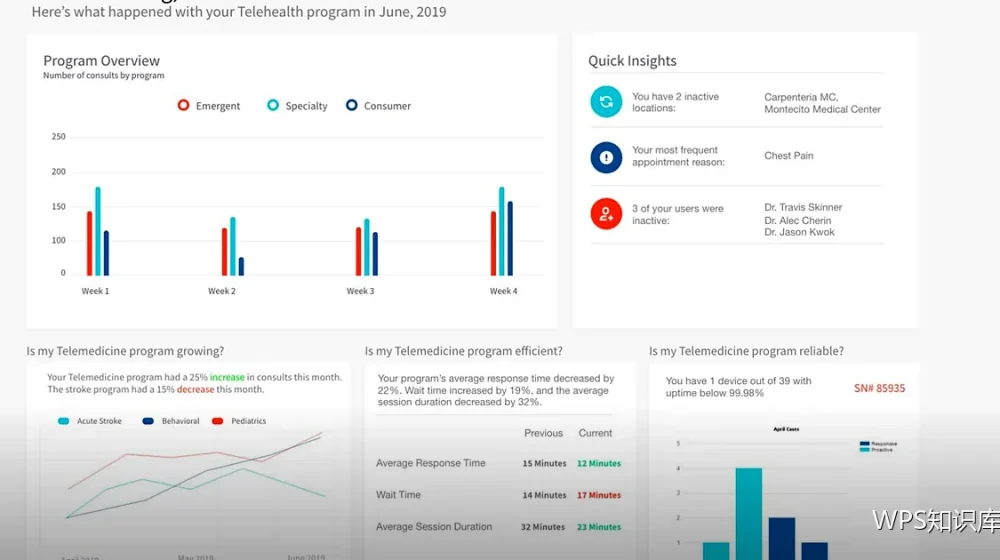Click the Week 1 Specialty bar
The height and width of the screenshot is (560, 1000).
[98, 232]
